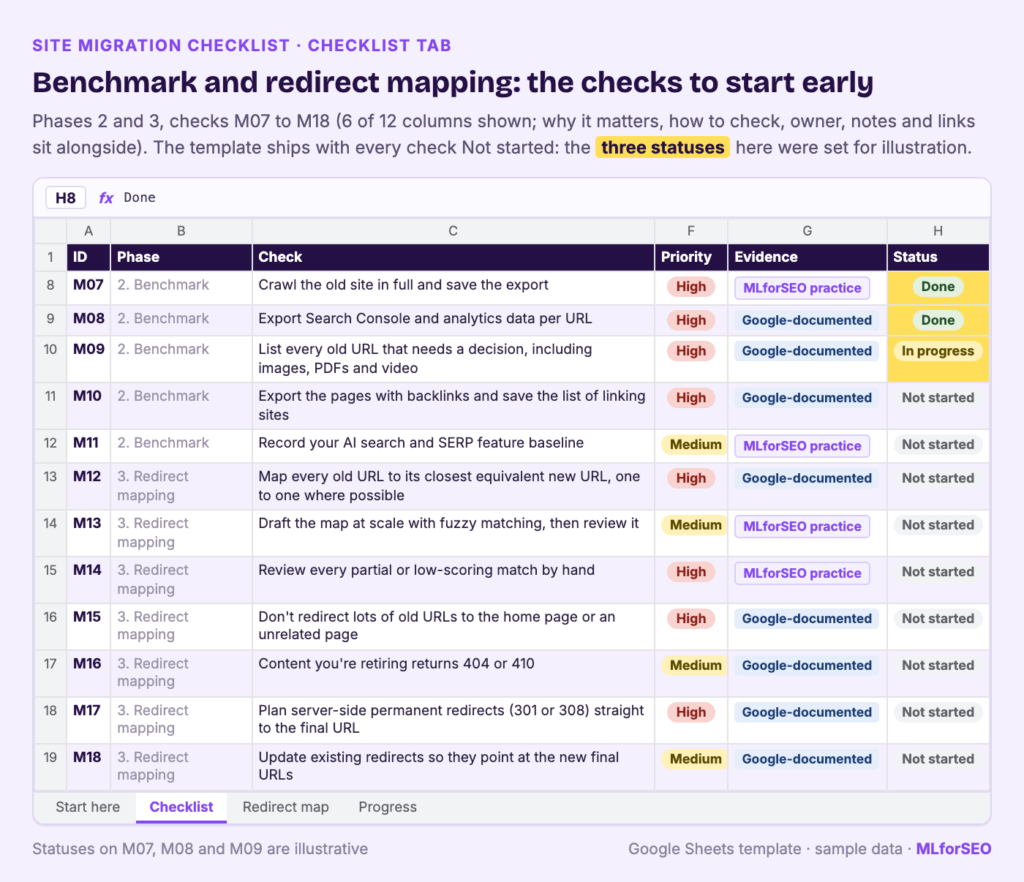Click High priority chip for M17

[x=691, y=713]
